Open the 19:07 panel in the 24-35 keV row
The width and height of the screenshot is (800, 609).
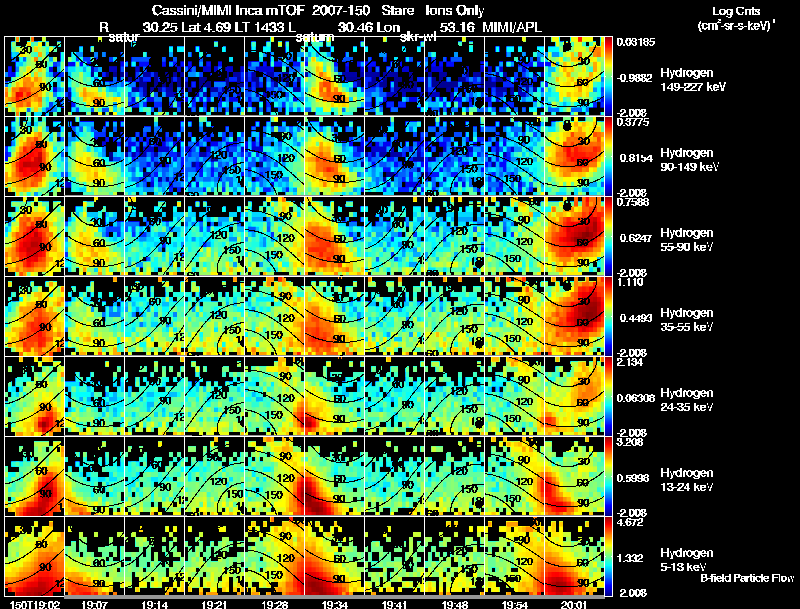click(x=94, y=396)
